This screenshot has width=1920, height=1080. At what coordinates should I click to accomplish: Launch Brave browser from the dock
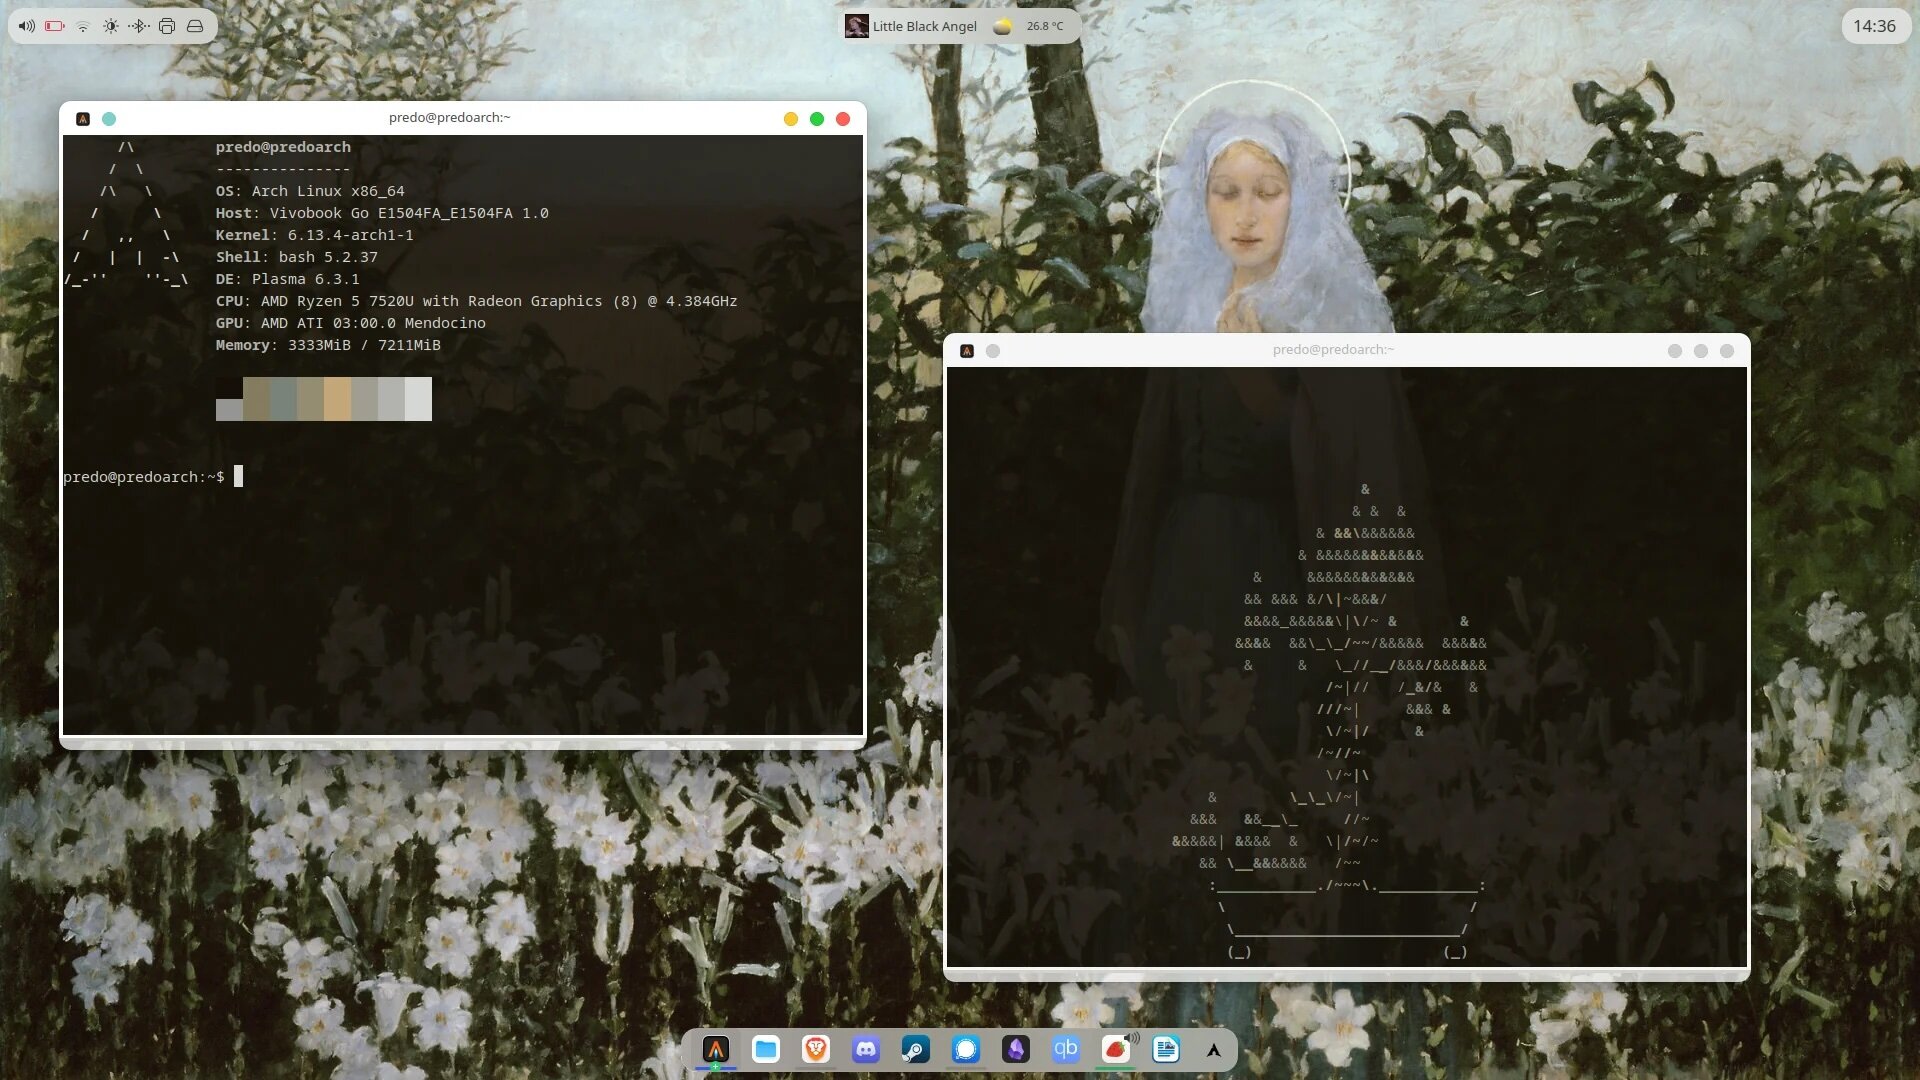[x=816, y=1049]
